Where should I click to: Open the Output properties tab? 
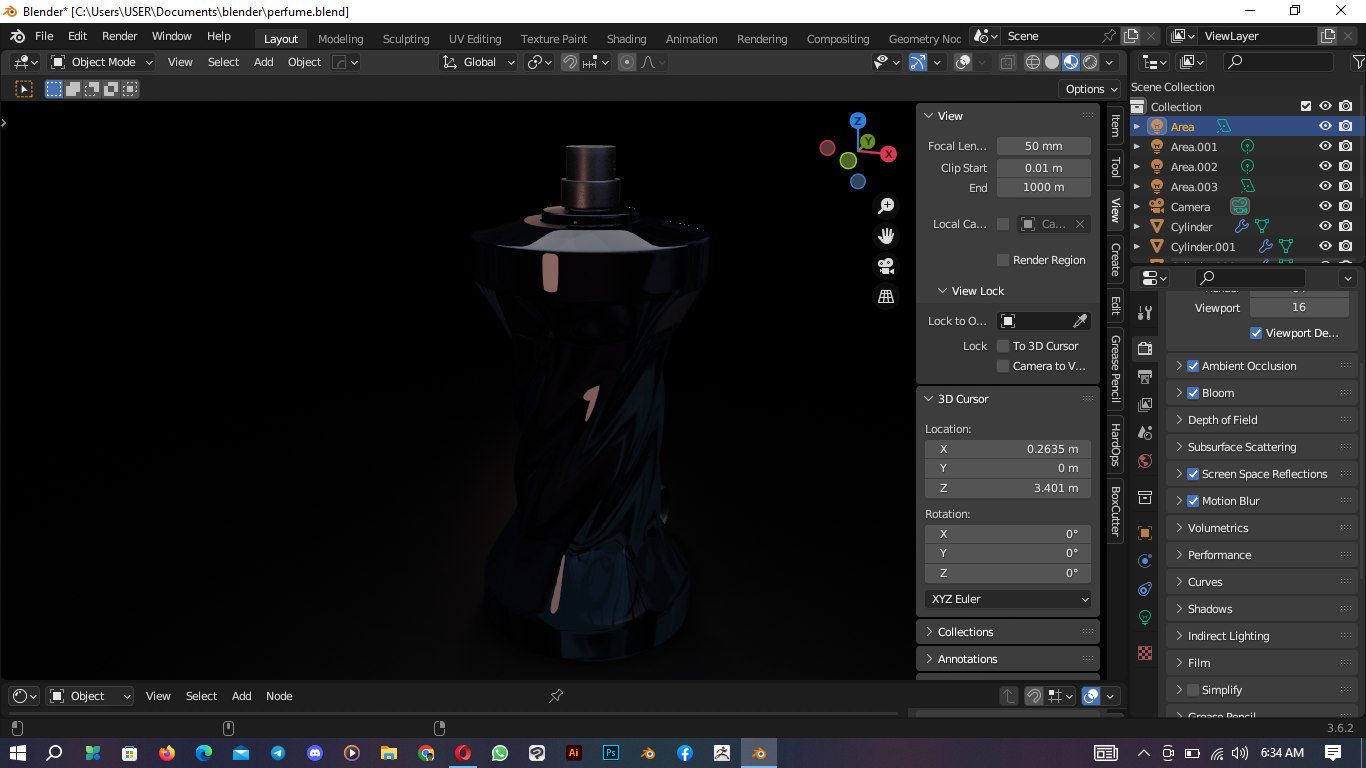coord(1145,376)
